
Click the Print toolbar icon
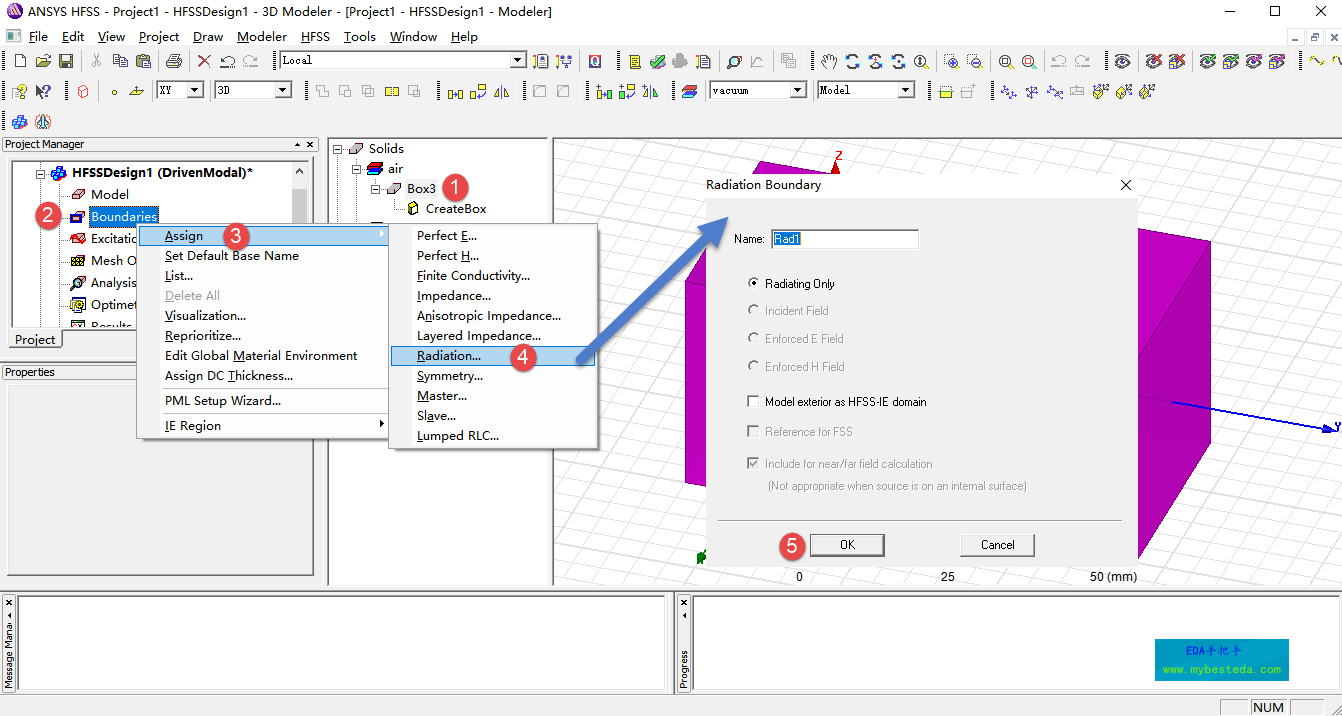point(173,61)
